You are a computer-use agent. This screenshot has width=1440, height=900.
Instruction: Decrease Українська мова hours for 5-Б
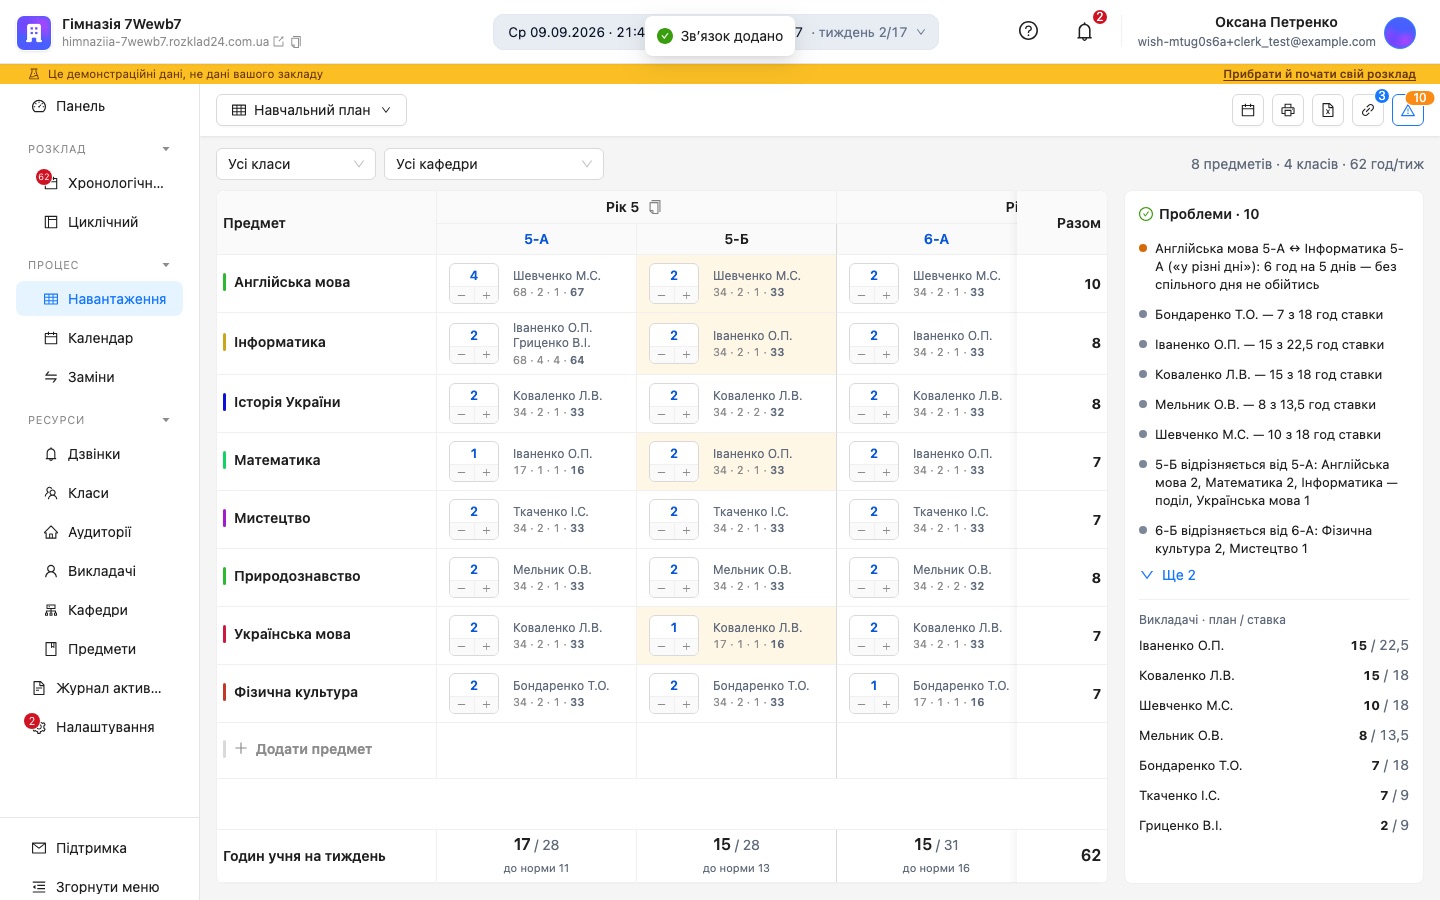(662, 647)
